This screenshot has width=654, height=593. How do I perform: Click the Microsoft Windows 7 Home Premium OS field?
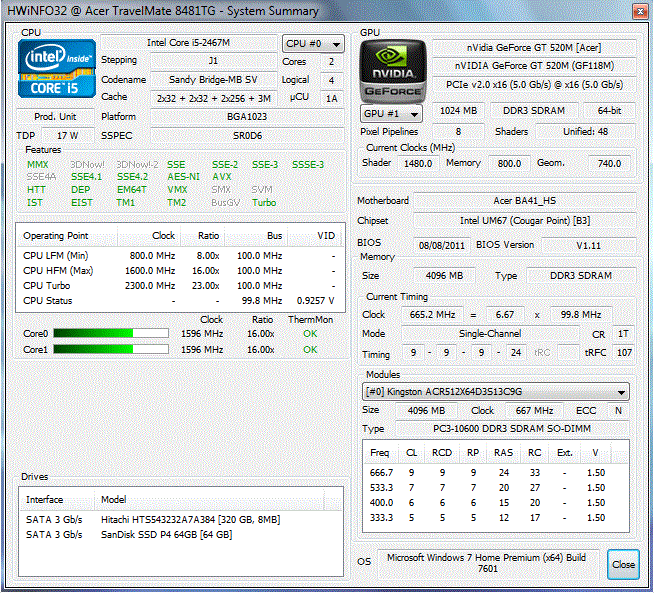point(487,563)
